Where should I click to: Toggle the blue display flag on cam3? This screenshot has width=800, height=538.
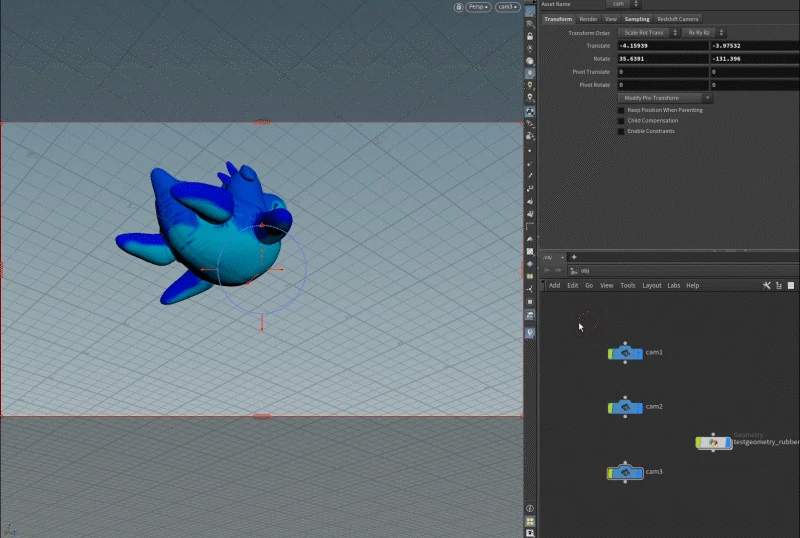(x=640, y=473)
